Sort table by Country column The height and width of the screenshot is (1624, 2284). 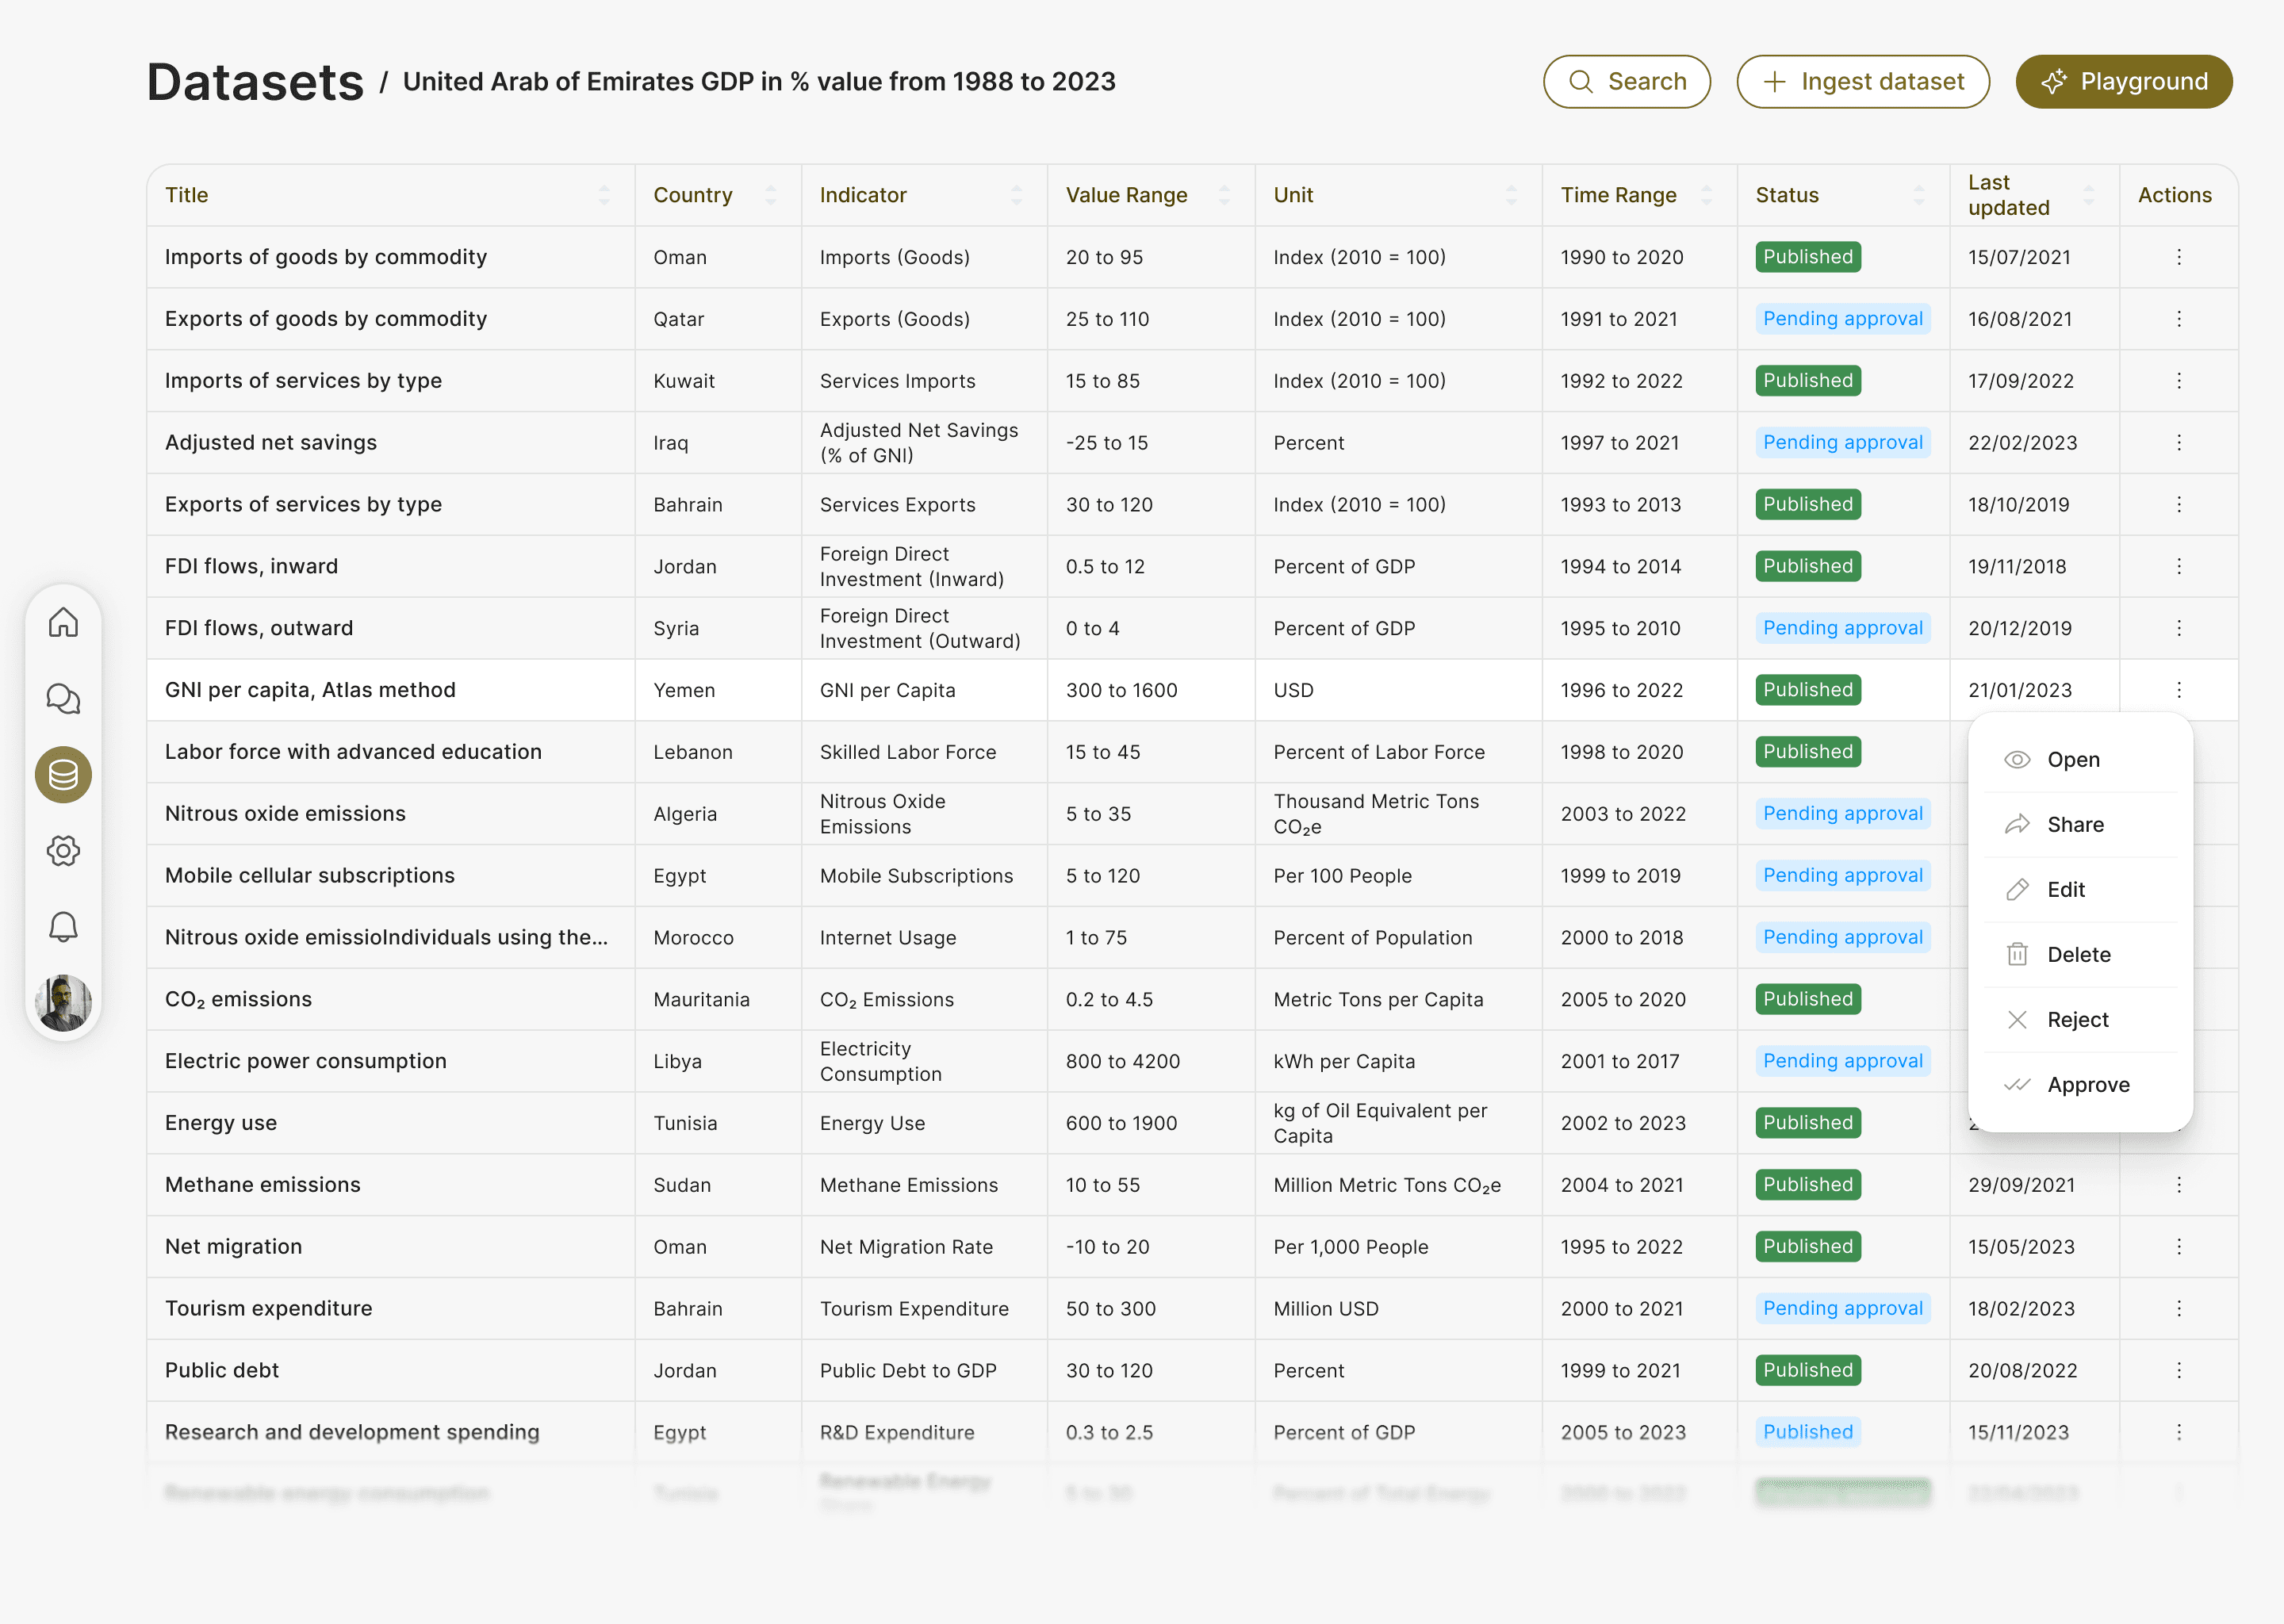click(770, 195)
